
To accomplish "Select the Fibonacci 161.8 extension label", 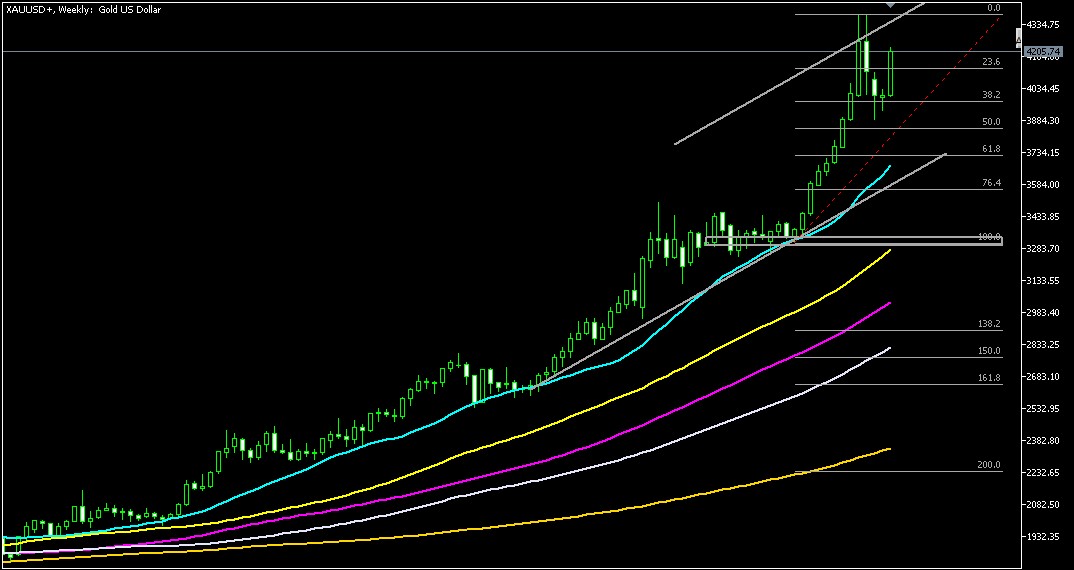I will coord(988,378).
